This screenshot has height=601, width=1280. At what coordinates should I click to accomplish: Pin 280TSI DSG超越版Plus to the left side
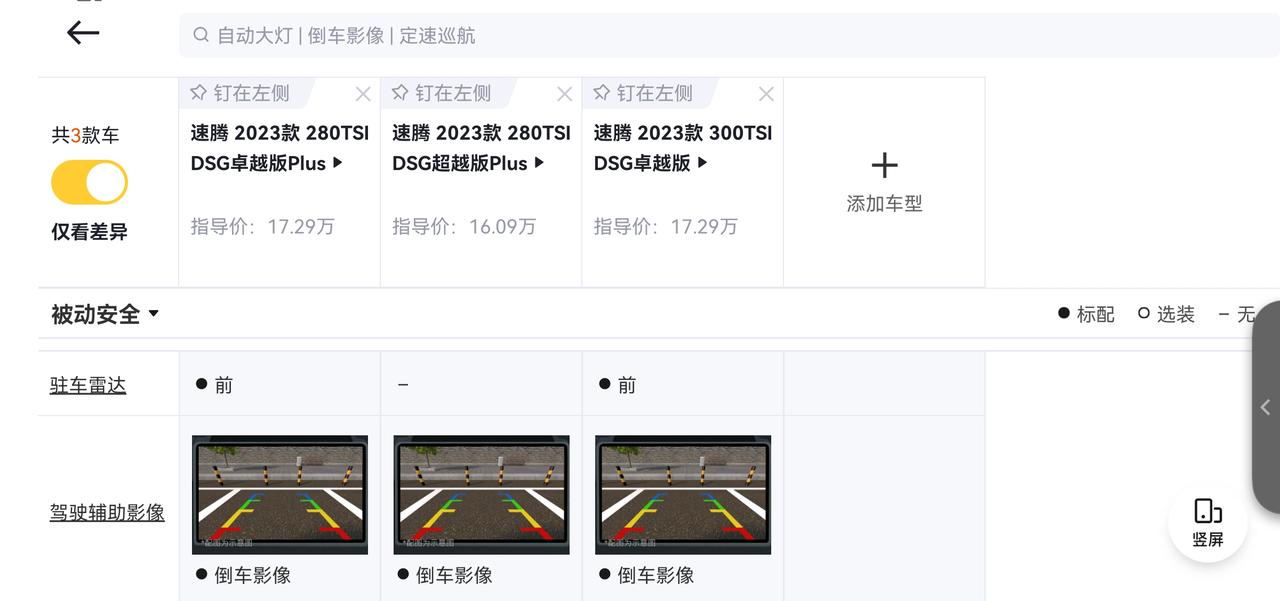click(441, 93)
